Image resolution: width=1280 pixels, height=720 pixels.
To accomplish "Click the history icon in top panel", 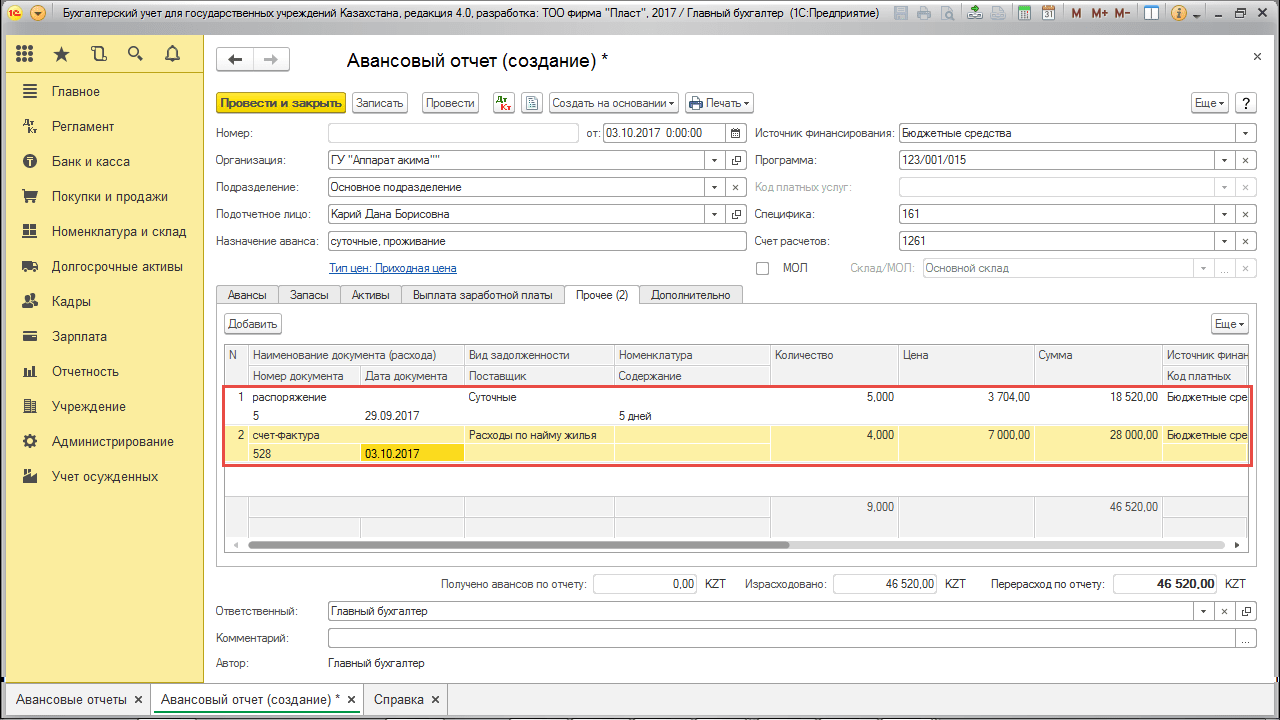I will pyautogui.click(x=98, y=54).
